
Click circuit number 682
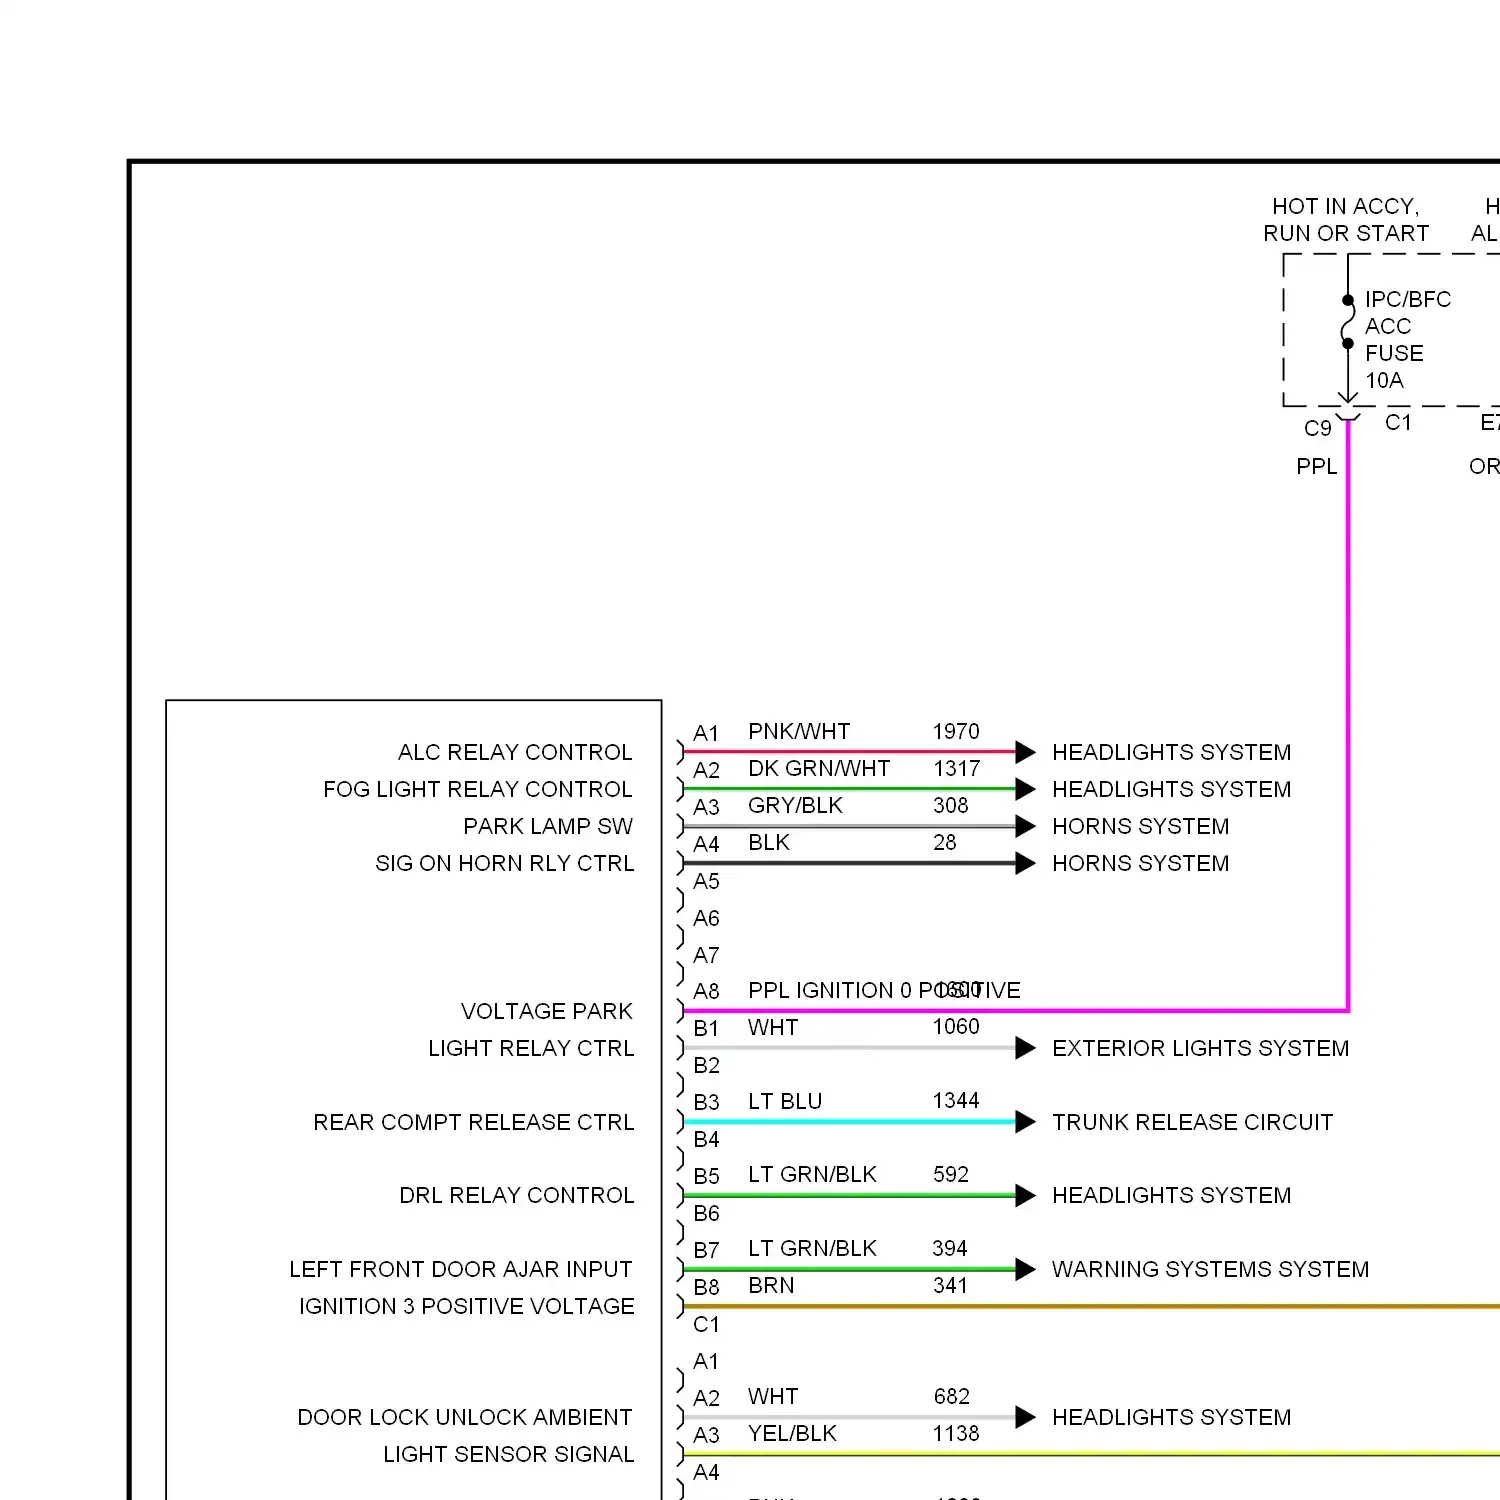tap(952, 1396)
